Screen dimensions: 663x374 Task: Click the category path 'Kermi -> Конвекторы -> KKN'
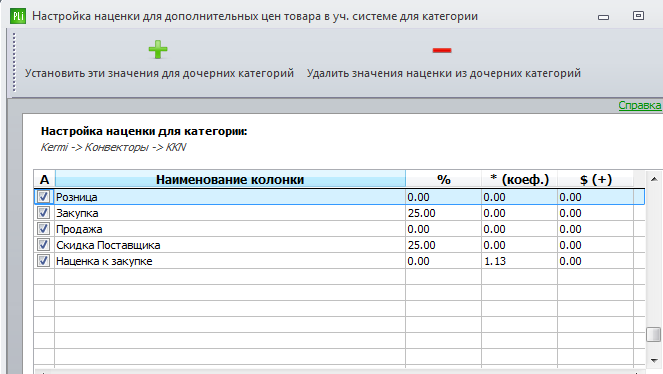point(113,147)
